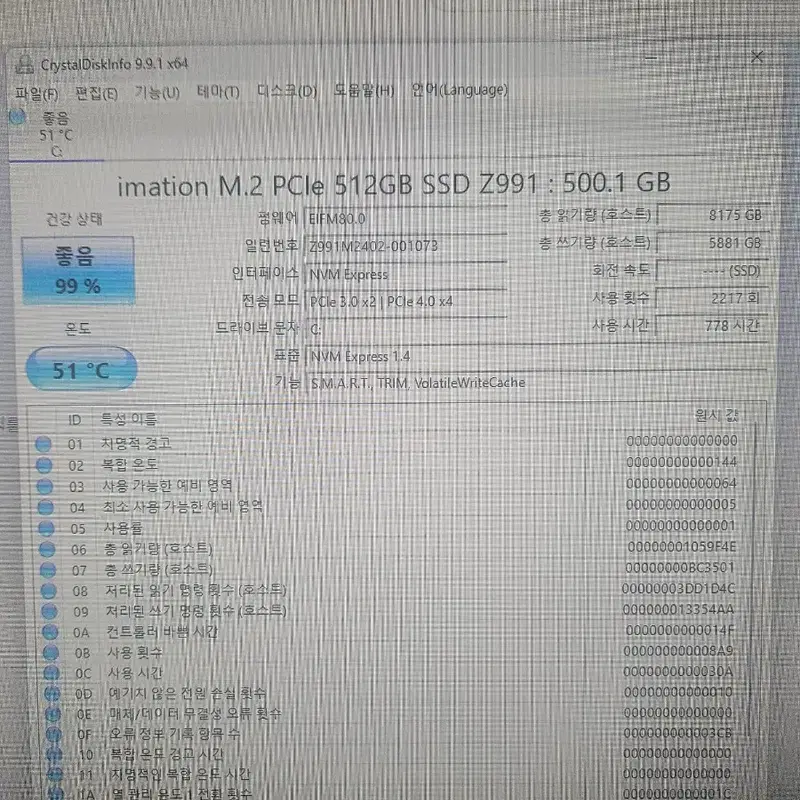Click status circle for attribute 0E
This screenshot has width=800, height=800.
click(x=53, y=714)
